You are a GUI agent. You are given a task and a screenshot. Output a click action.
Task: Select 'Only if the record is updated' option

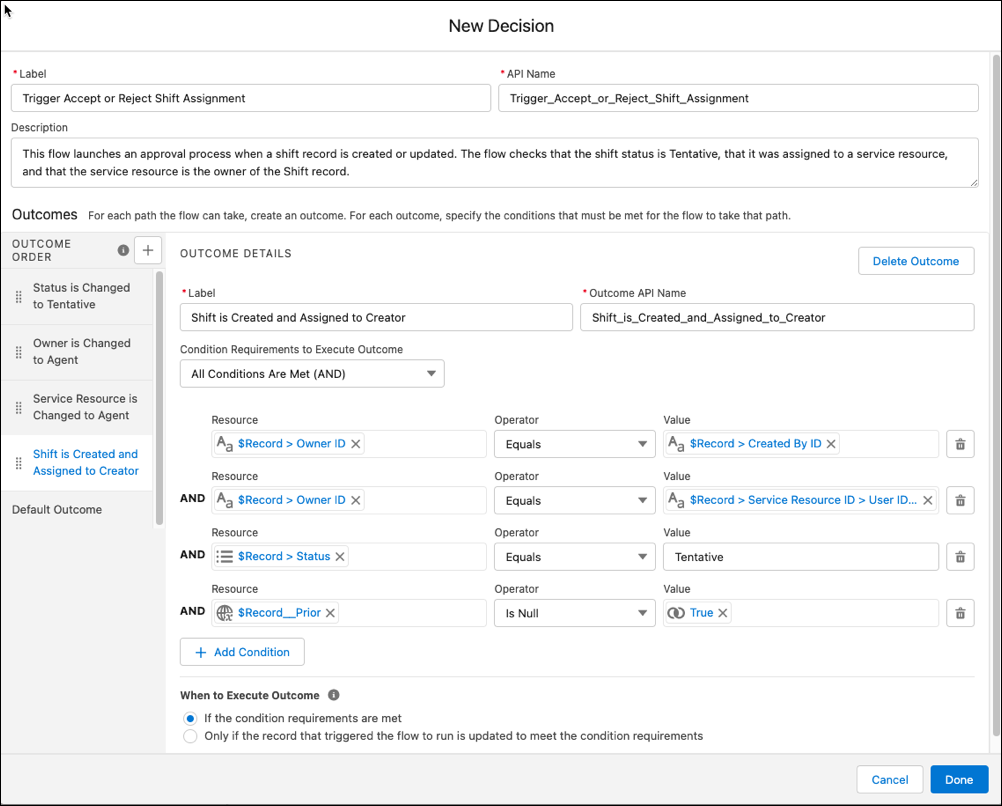tap(190, 736)
